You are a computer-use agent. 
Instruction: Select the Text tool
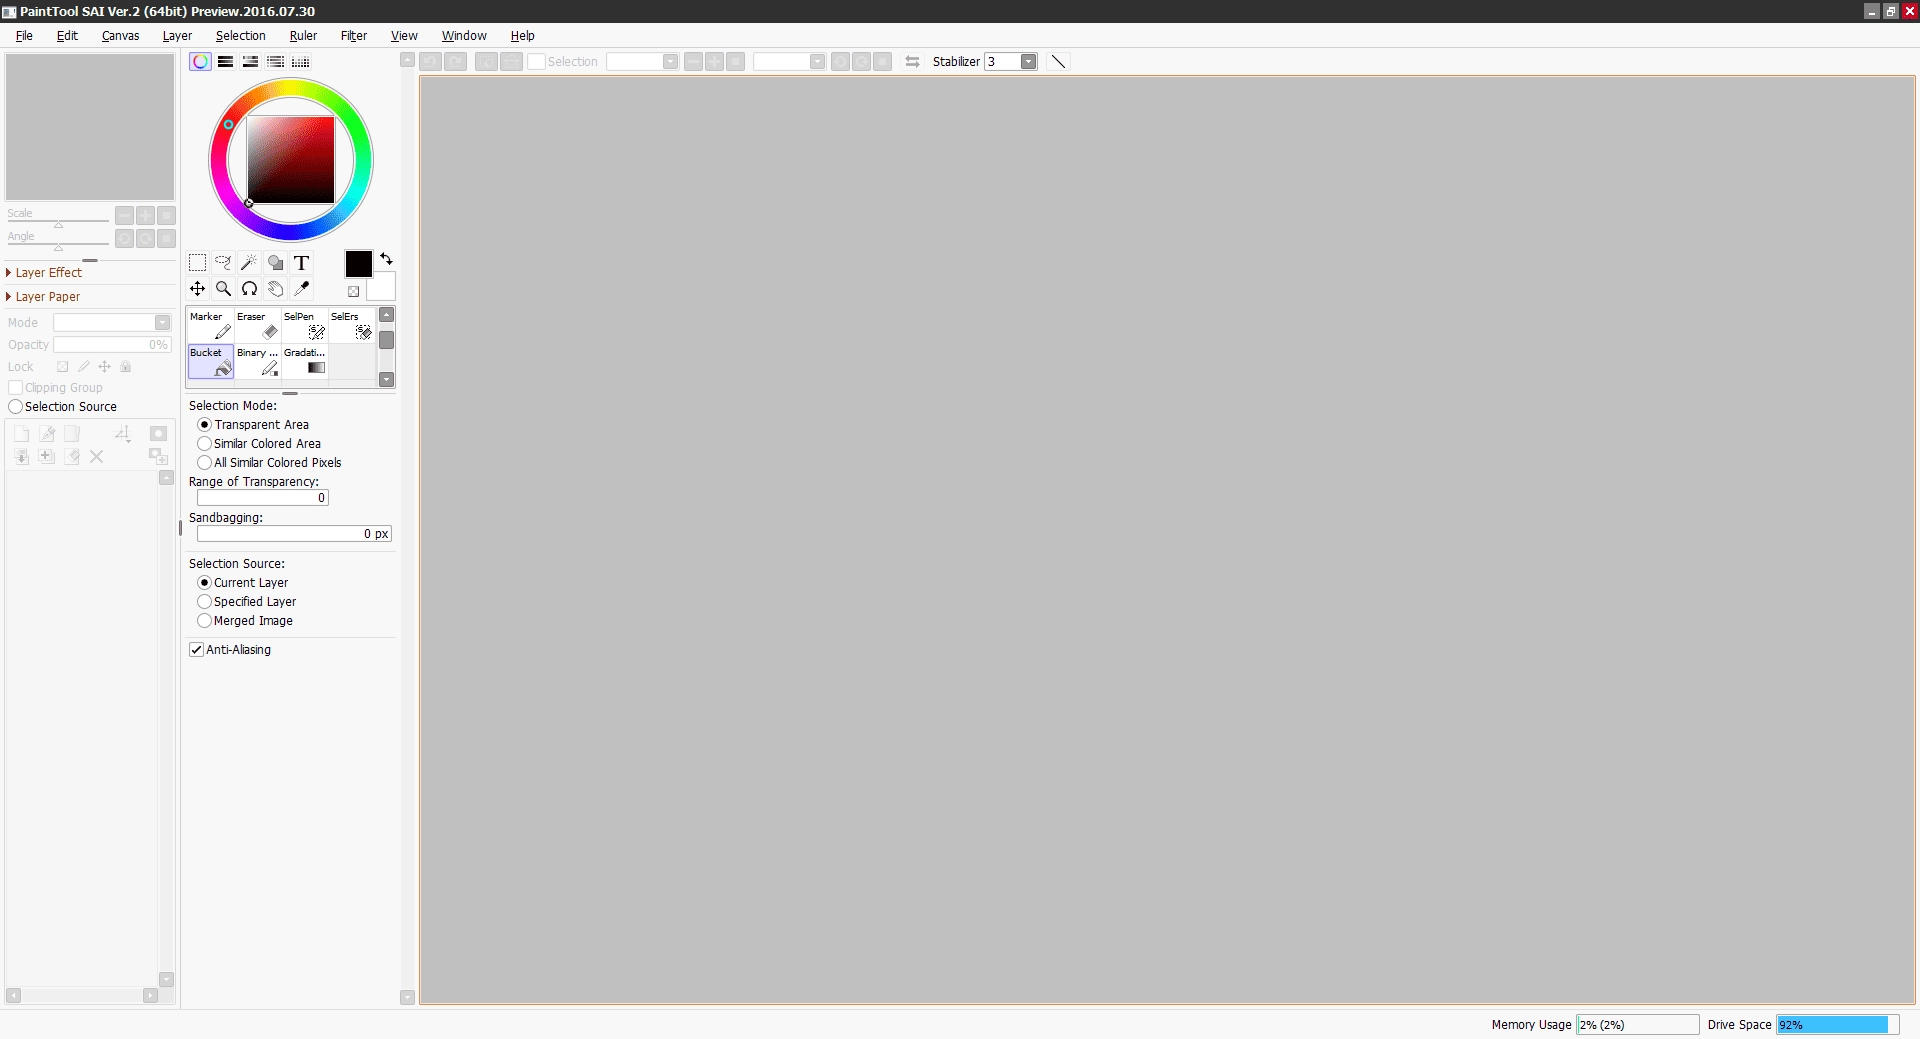point(301,263)
